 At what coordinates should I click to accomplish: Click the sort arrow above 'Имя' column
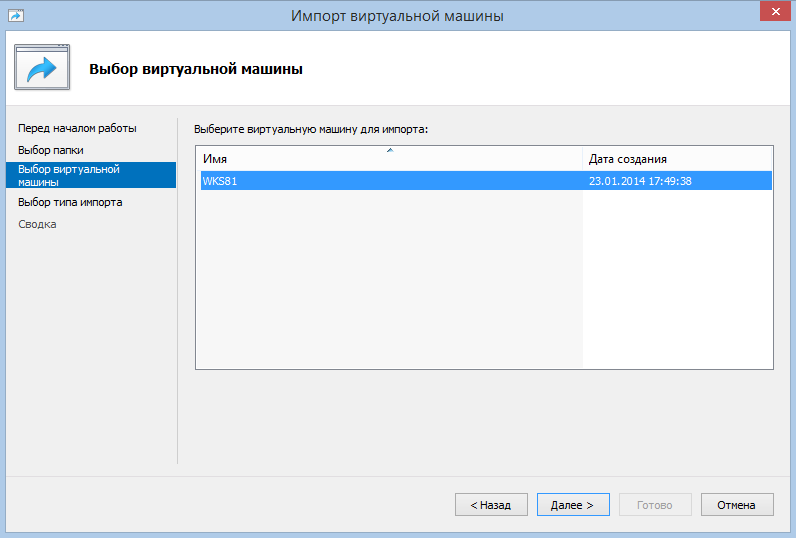(390, 150)
